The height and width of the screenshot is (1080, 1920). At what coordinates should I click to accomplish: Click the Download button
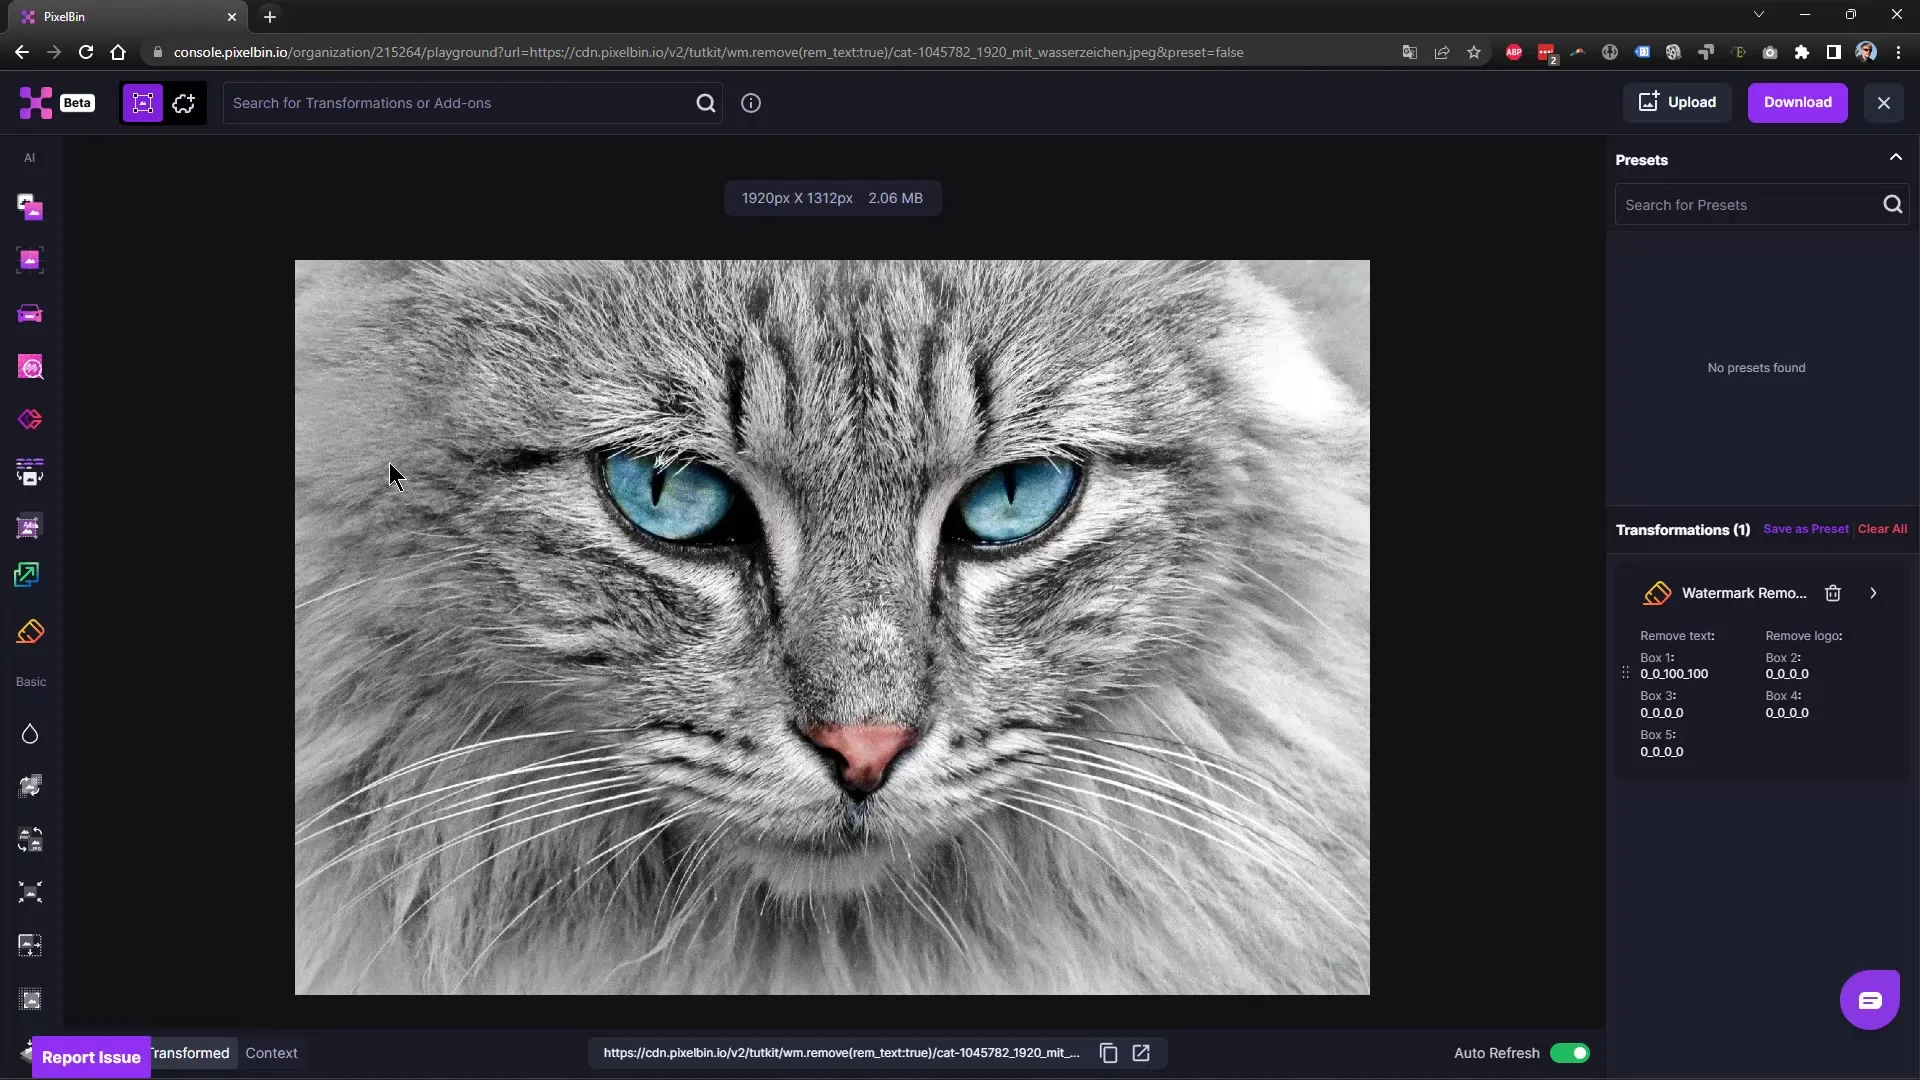[x=1797, y=102]
